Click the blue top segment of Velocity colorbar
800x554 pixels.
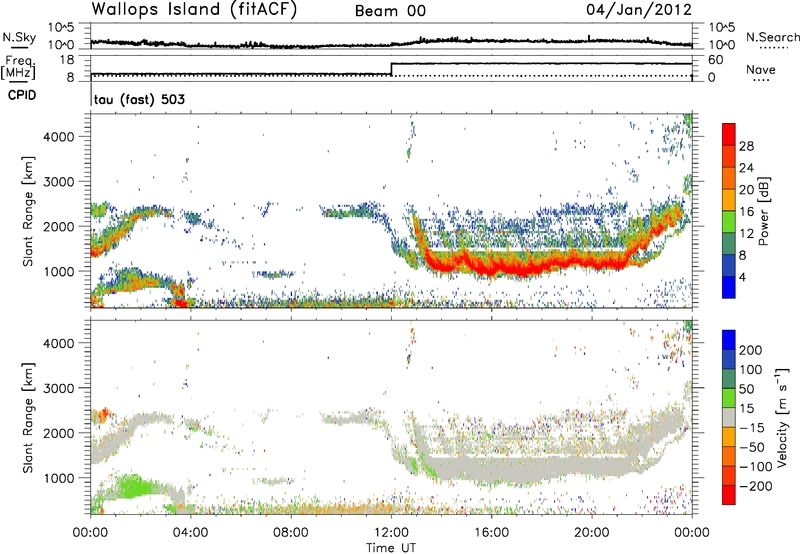(x=729, y=340)
